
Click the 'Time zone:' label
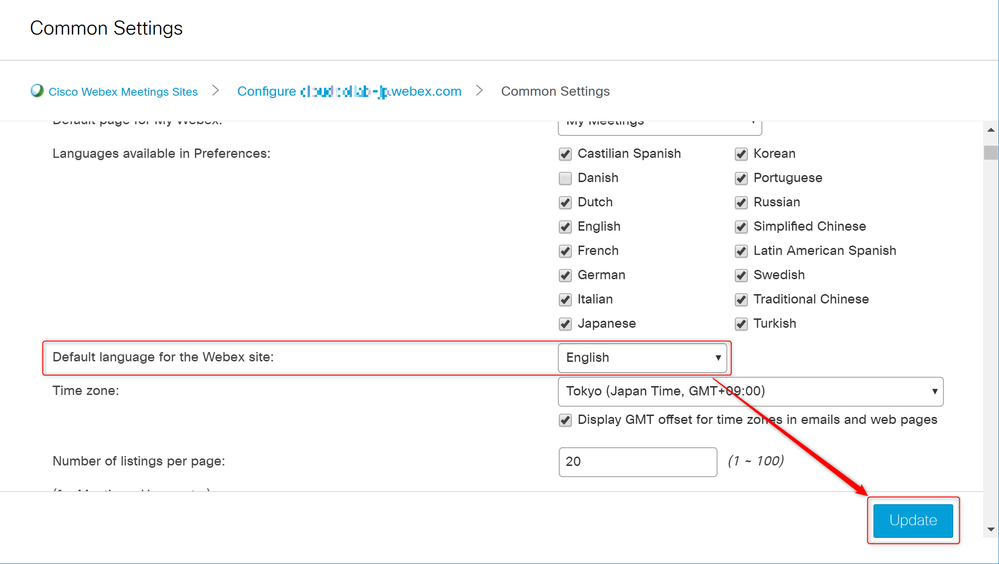85,391
